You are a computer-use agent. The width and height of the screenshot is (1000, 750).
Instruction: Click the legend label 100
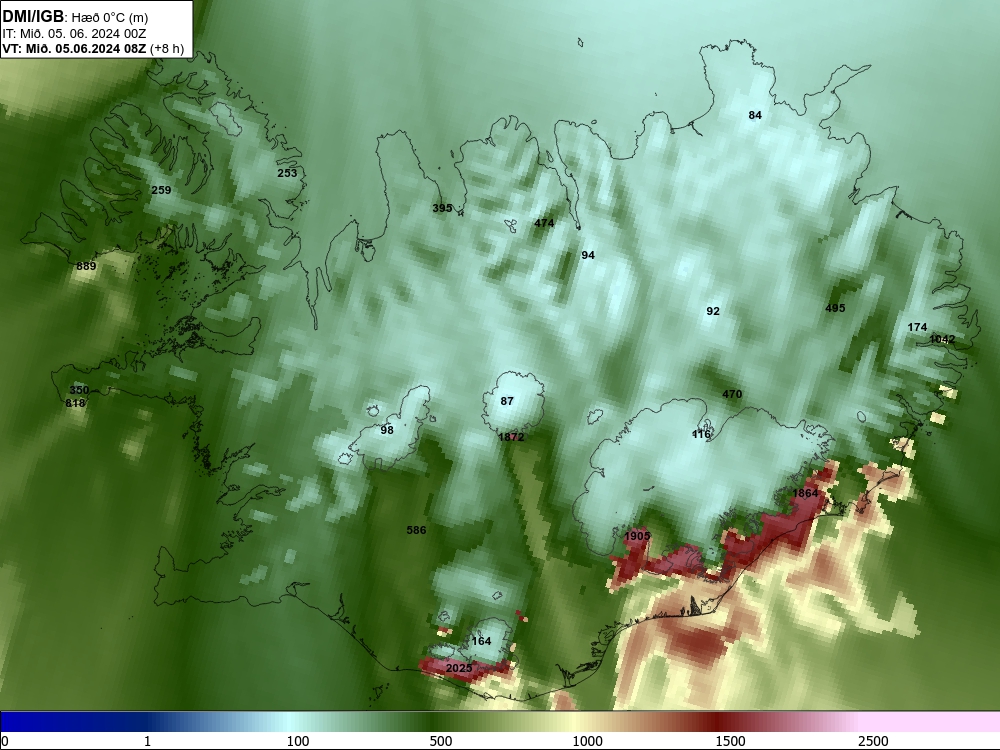click(298, 741)
